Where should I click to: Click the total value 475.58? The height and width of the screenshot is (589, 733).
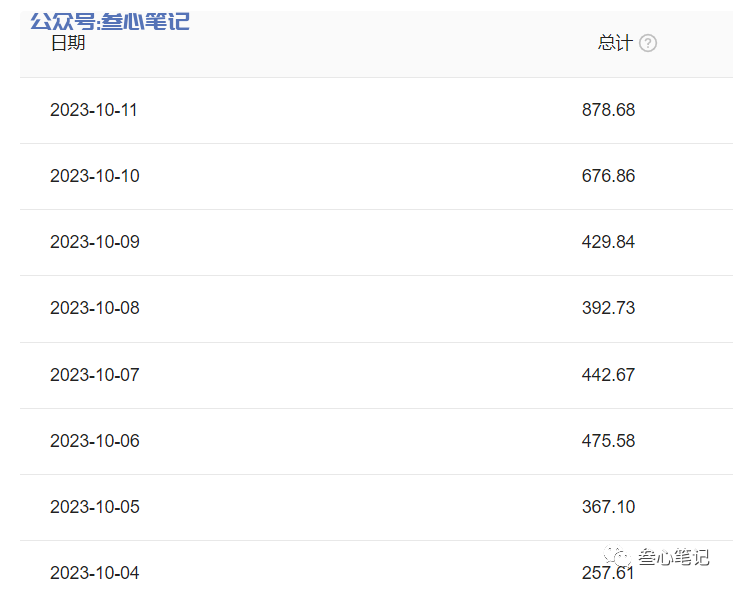coord(608,441)
